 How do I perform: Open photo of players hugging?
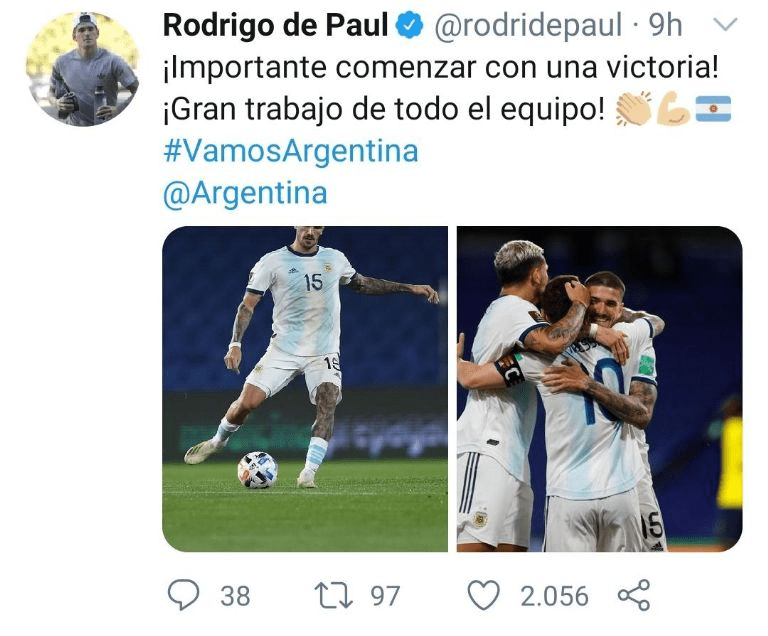(600, 389)
